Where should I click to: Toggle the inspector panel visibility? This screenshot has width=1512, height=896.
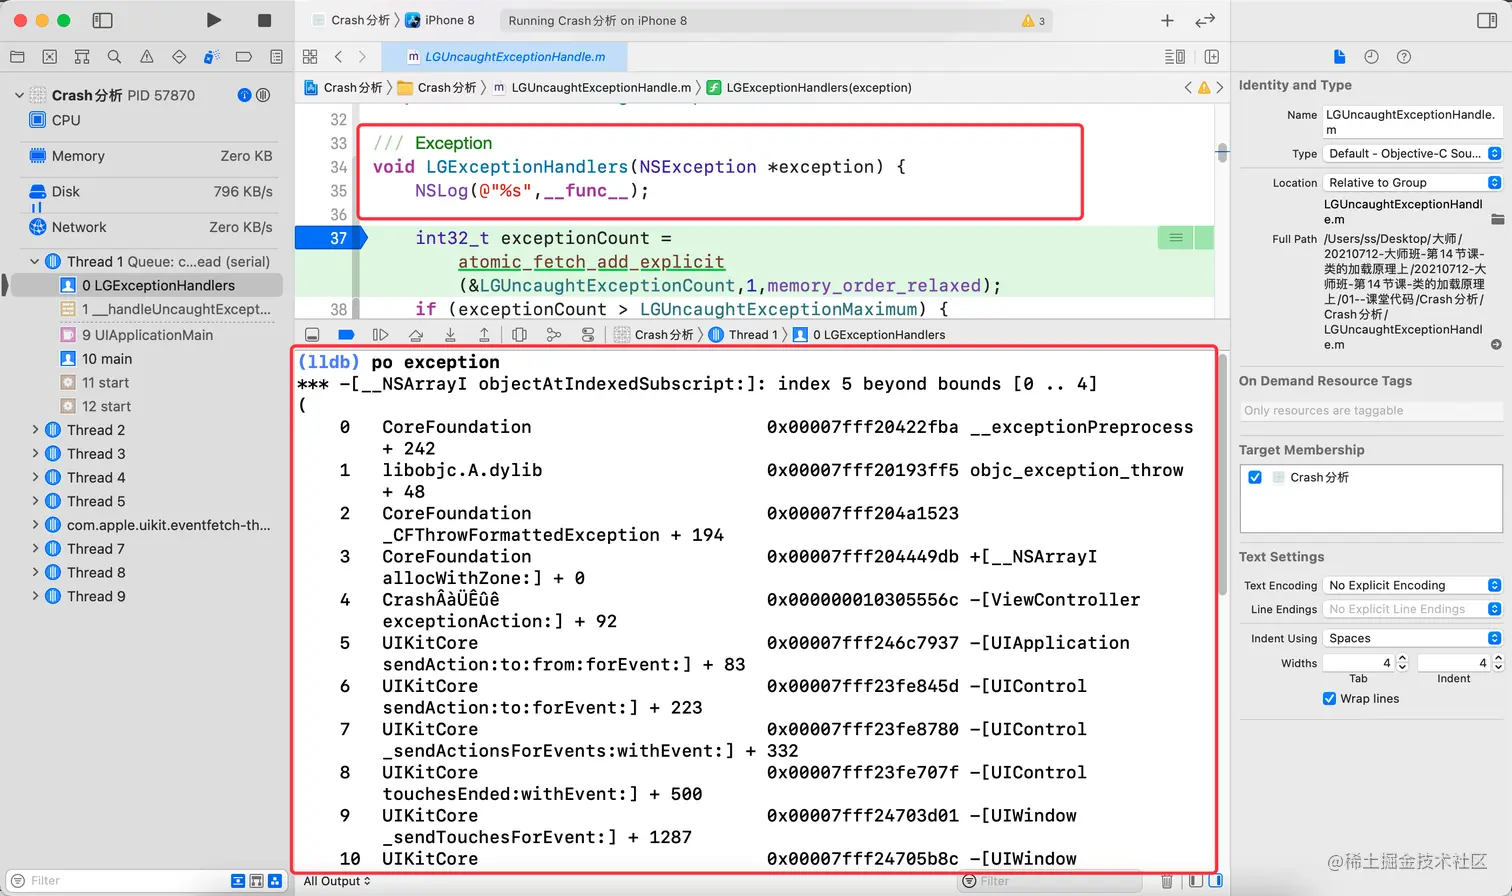tap(1487, 20)
